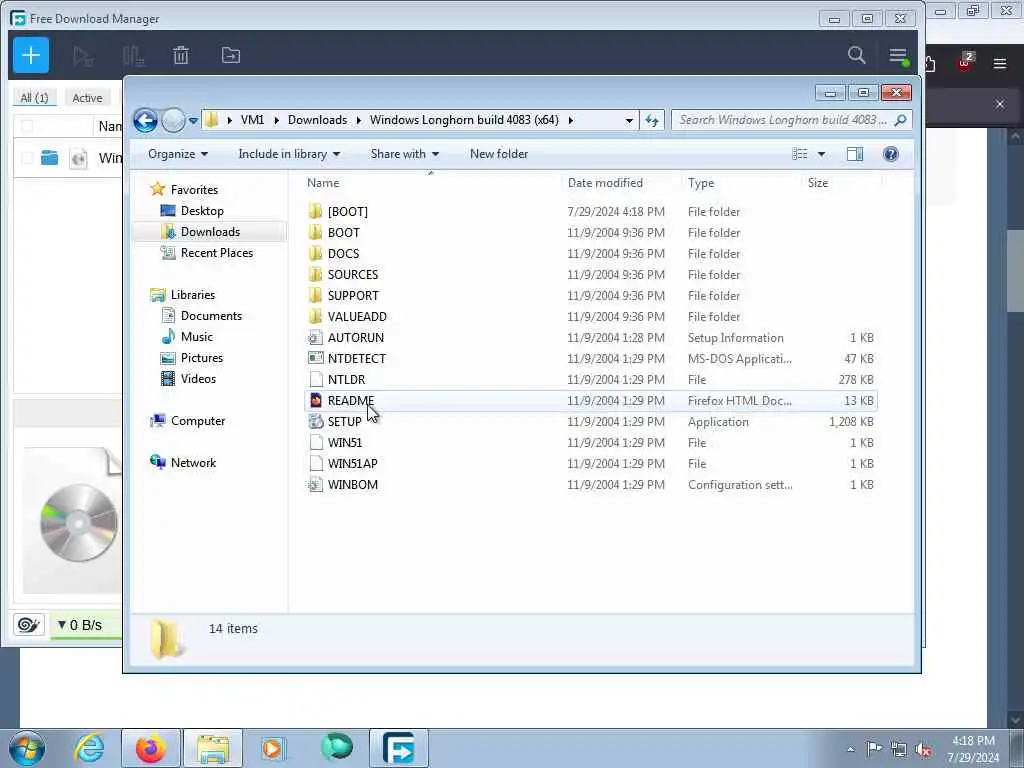Sort by Date modified column
This screenshot has width=1024, height=768.
(x=605, y=183)
